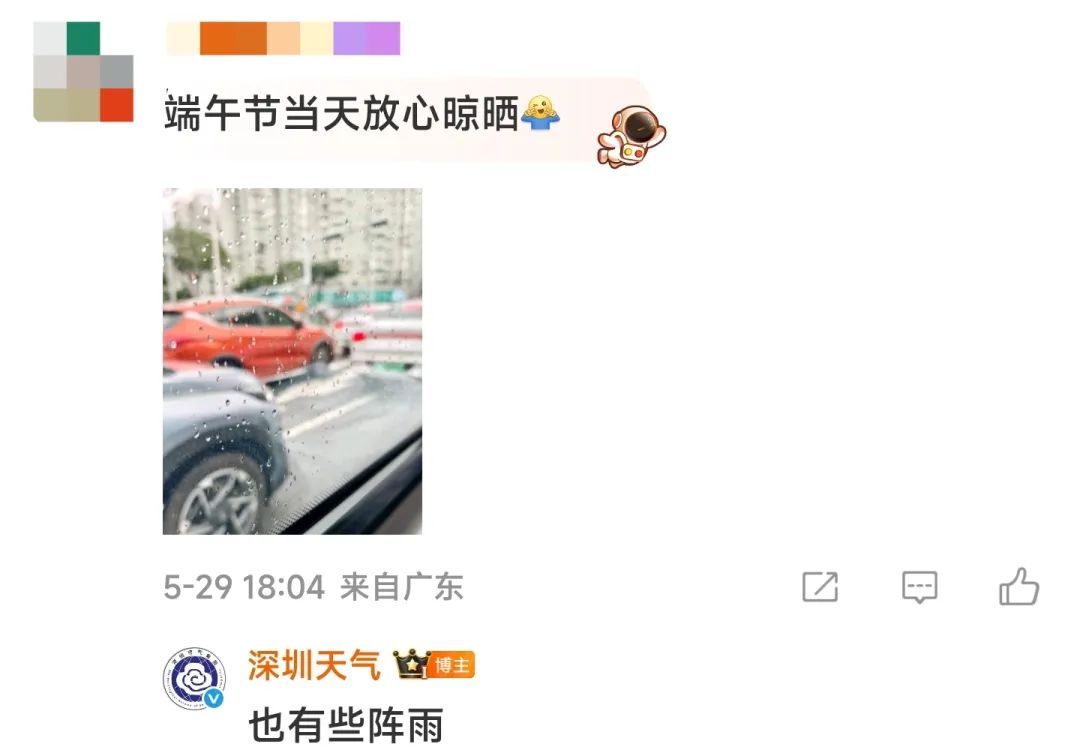Screen dimensions: 1080x753
Task: Click the orange car in the photo
Action: (248, 336)
